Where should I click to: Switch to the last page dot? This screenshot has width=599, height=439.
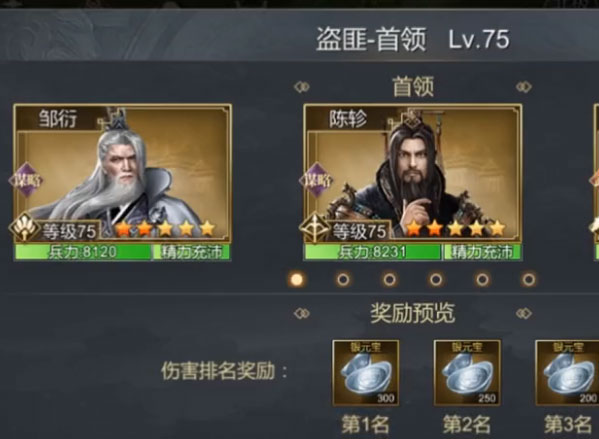pos(529,280)
